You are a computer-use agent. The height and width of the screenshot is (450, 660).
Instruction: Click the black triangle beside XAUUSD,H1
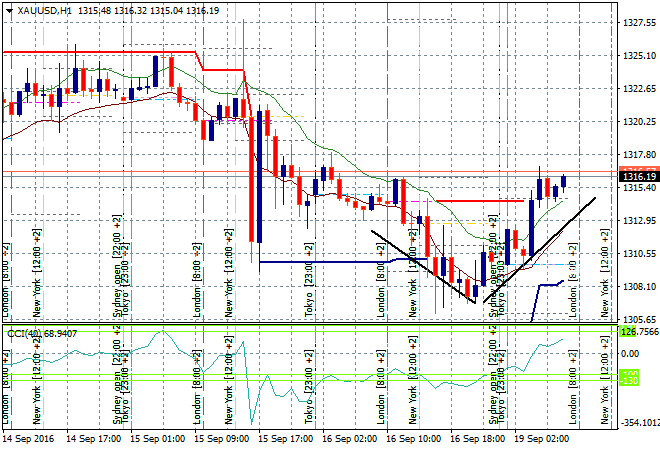(x=9, y=9)
